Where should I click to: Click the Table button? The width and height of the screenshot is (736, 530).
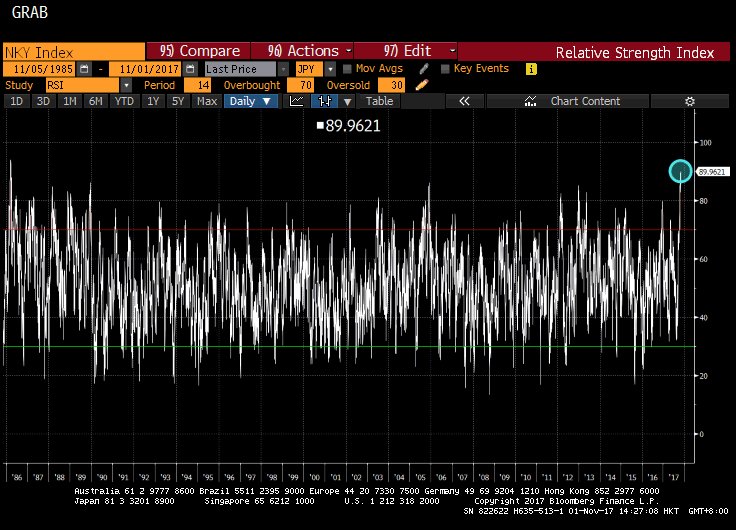(x=379, y=101)
